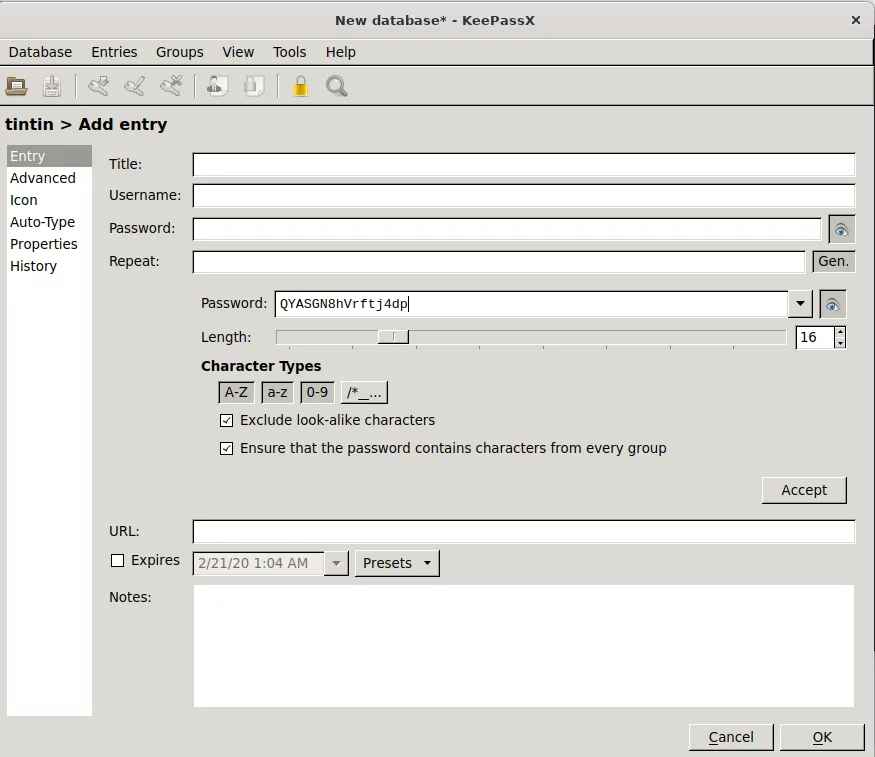
Task: Click the Copy username toolbar icon
Action: (217, 86)
